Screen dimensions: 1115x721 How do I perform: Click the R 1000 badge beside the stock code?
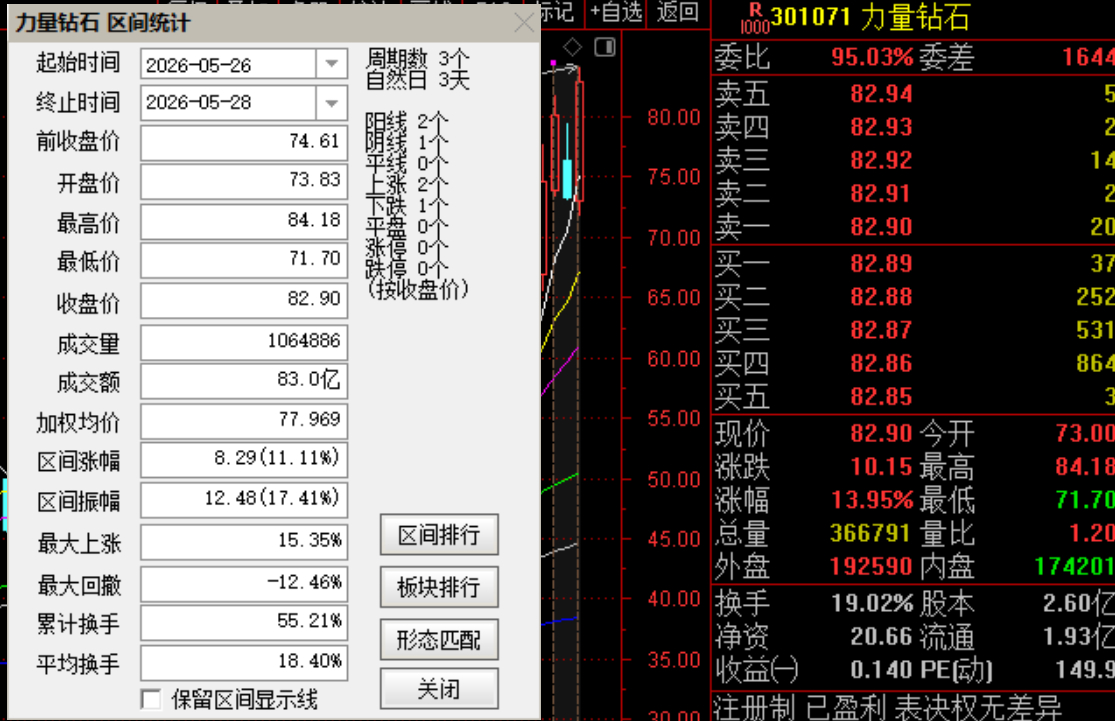point(754,18)
